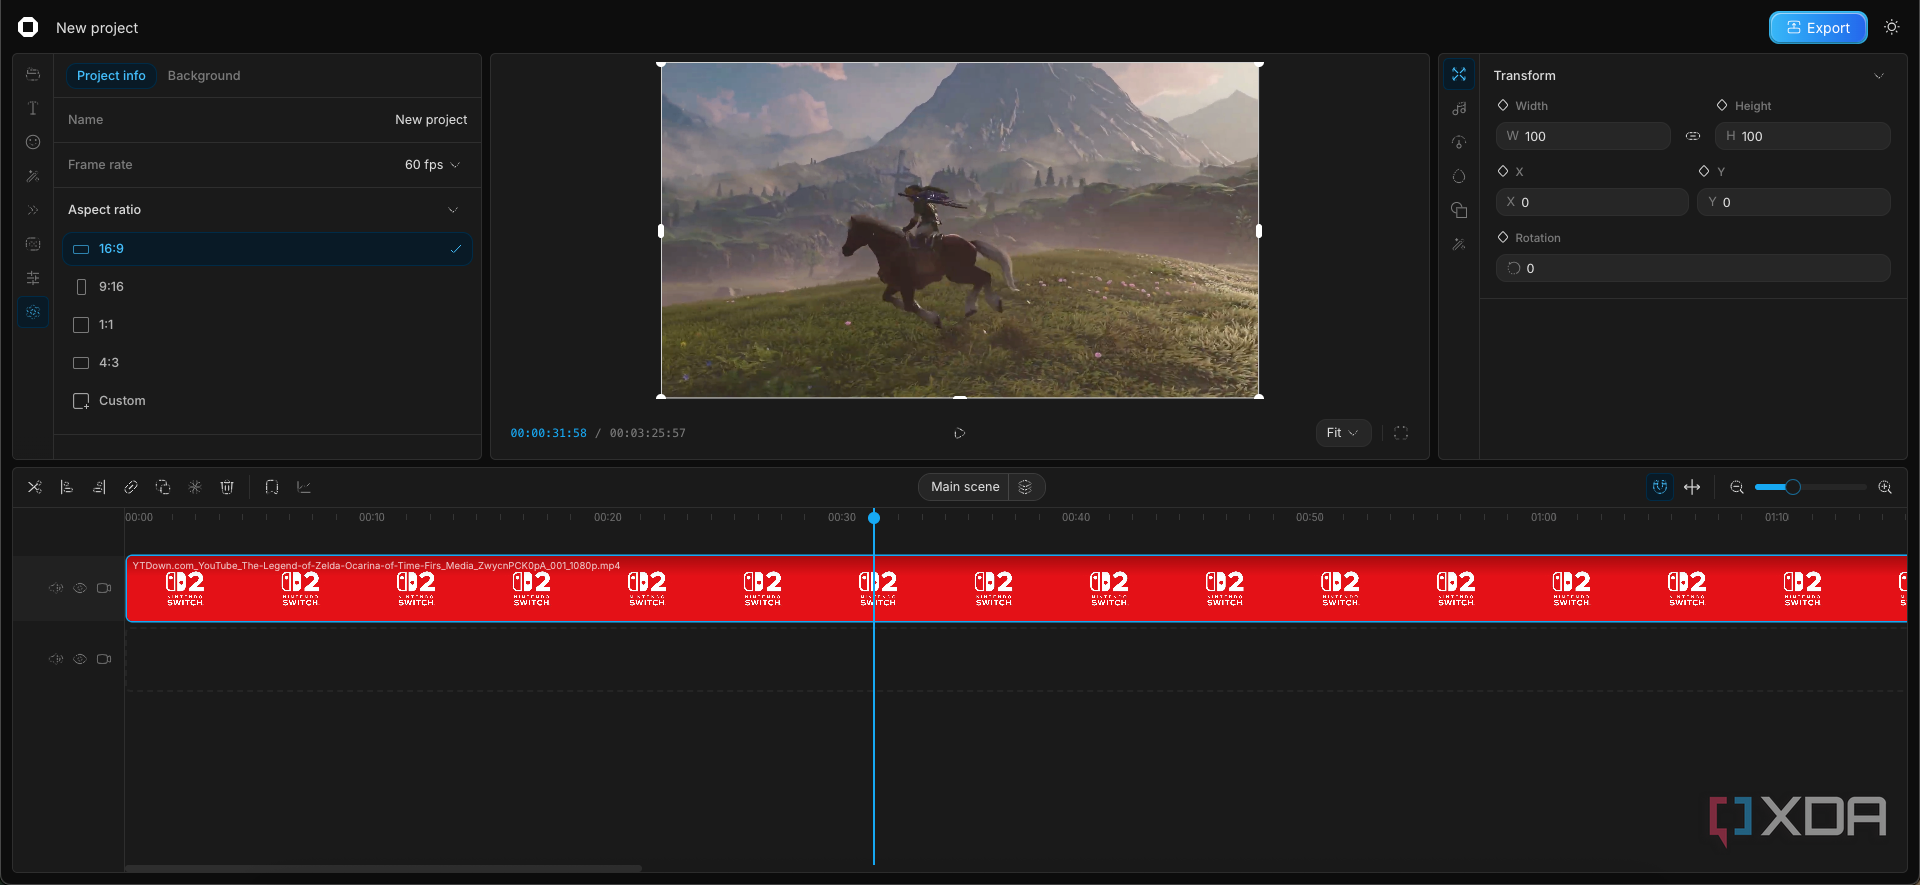Click the Export button

1818,28
